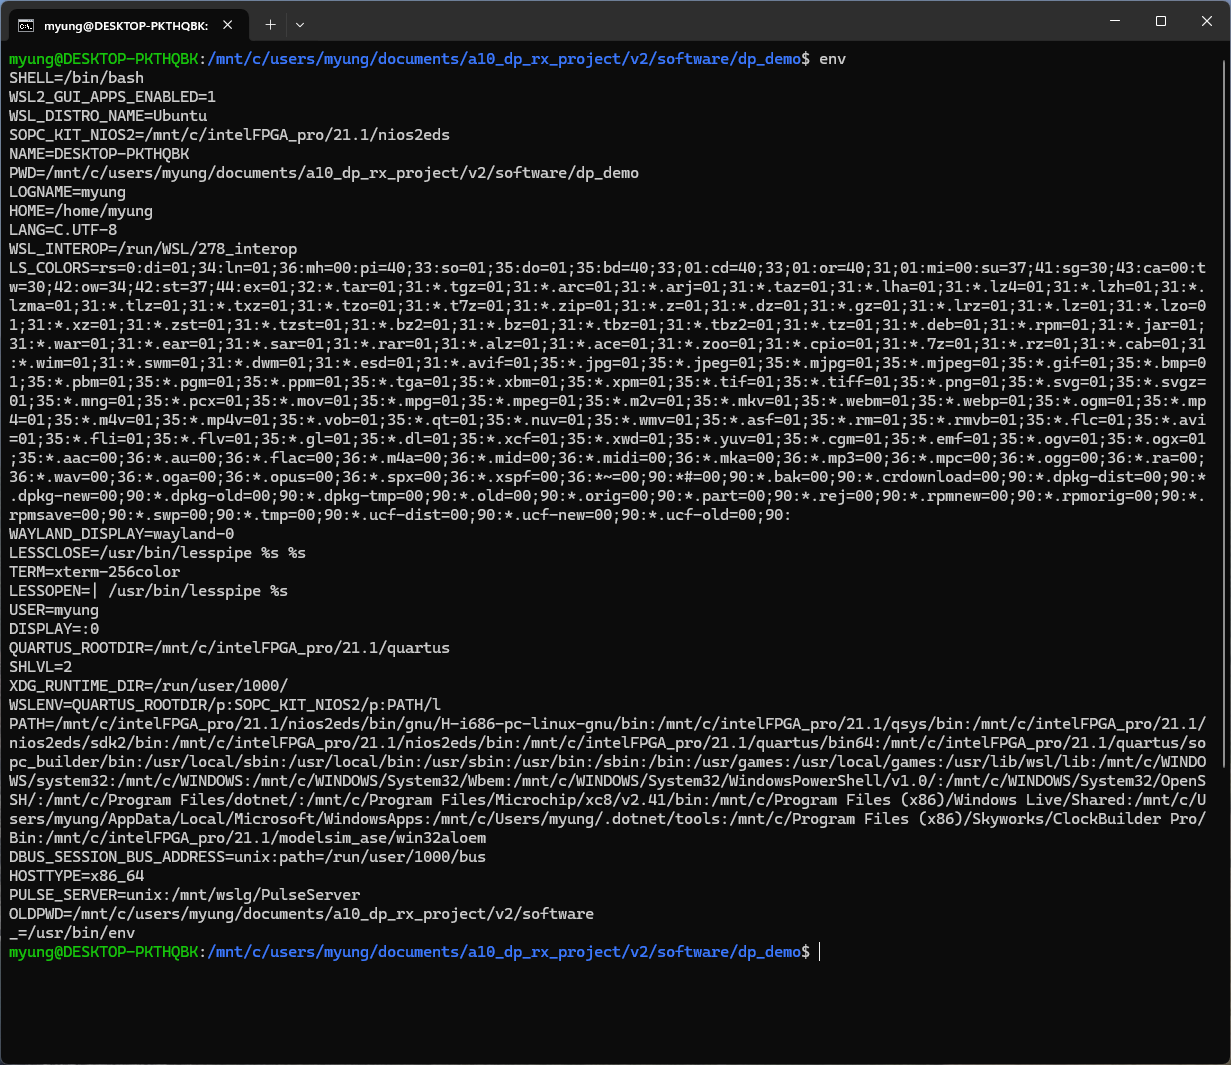Click the TERM=xterm-256color line

click(95, 572)
